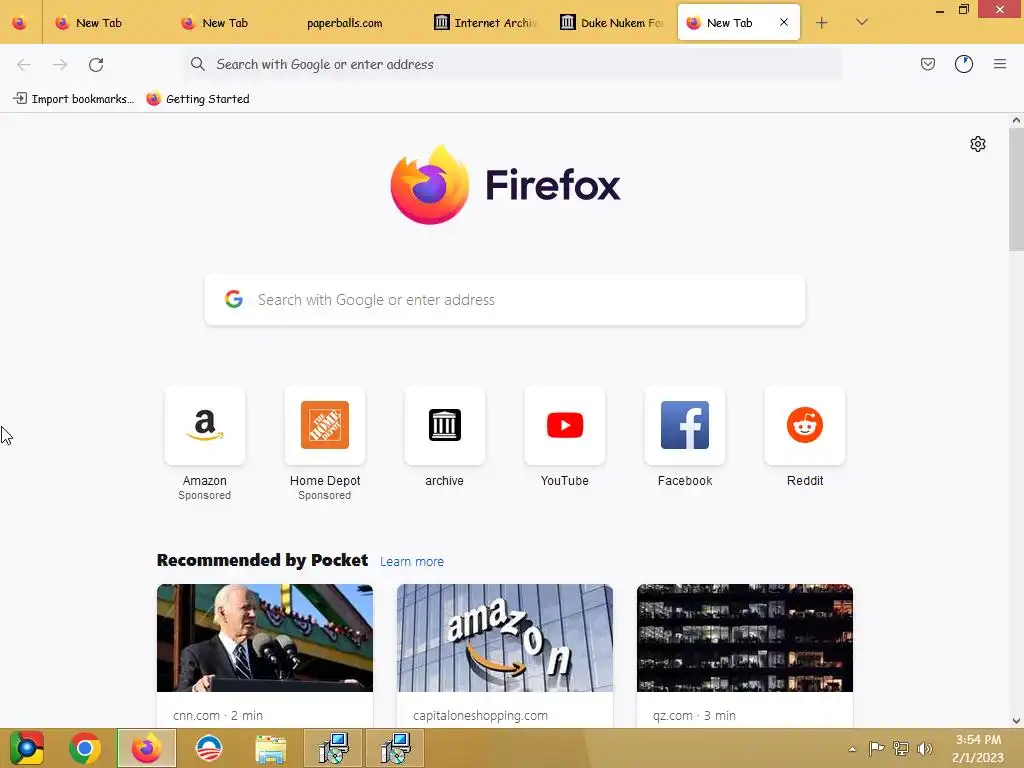1024x768 pixels.
Task: Open the first taskbar browser icon
Action: [x=27, y=748]
